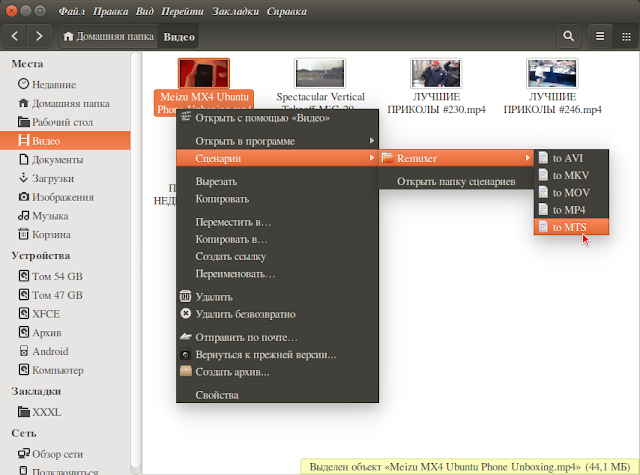
Task: Choose Переименовать… in context menu
Action: click(278, 273)
